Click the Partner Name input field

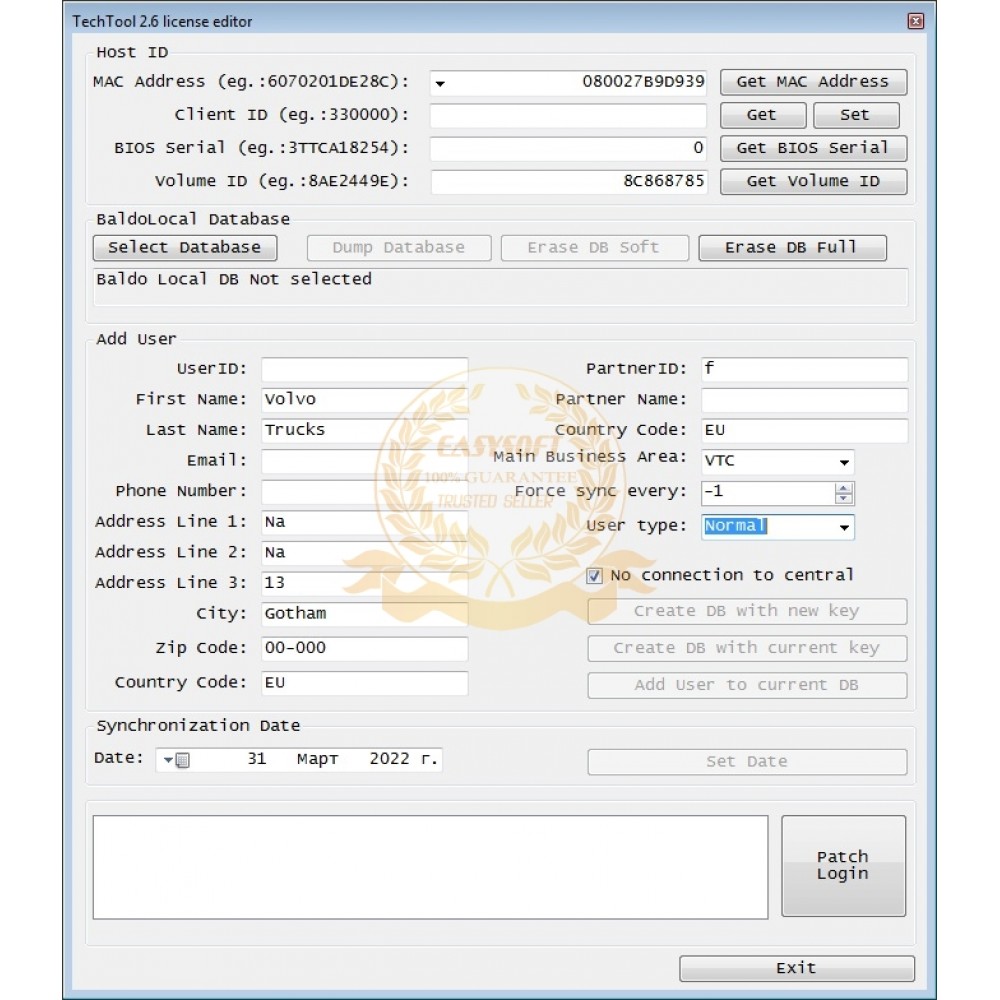coord(804,400)
